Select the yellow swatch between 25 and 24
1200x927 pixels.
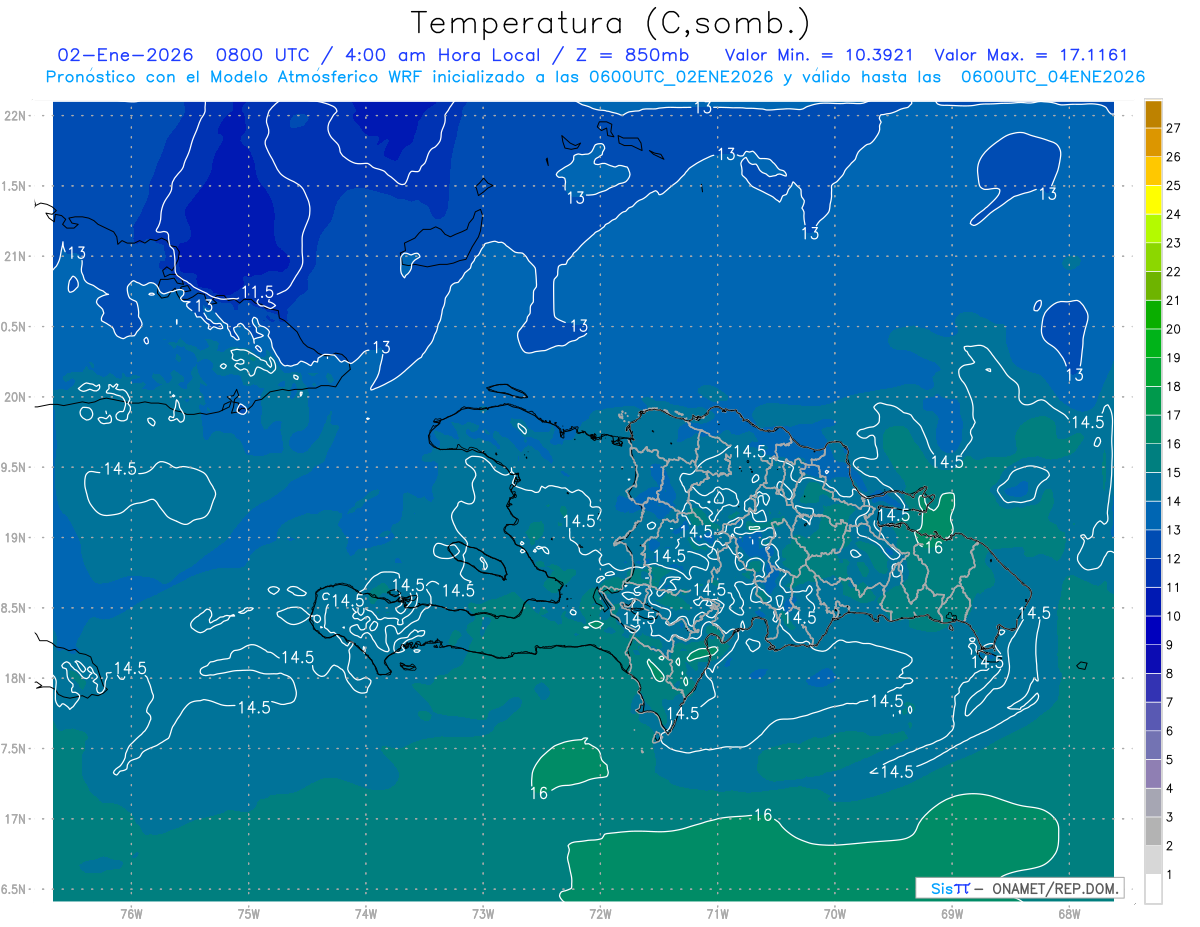(x=1153, y=200)
